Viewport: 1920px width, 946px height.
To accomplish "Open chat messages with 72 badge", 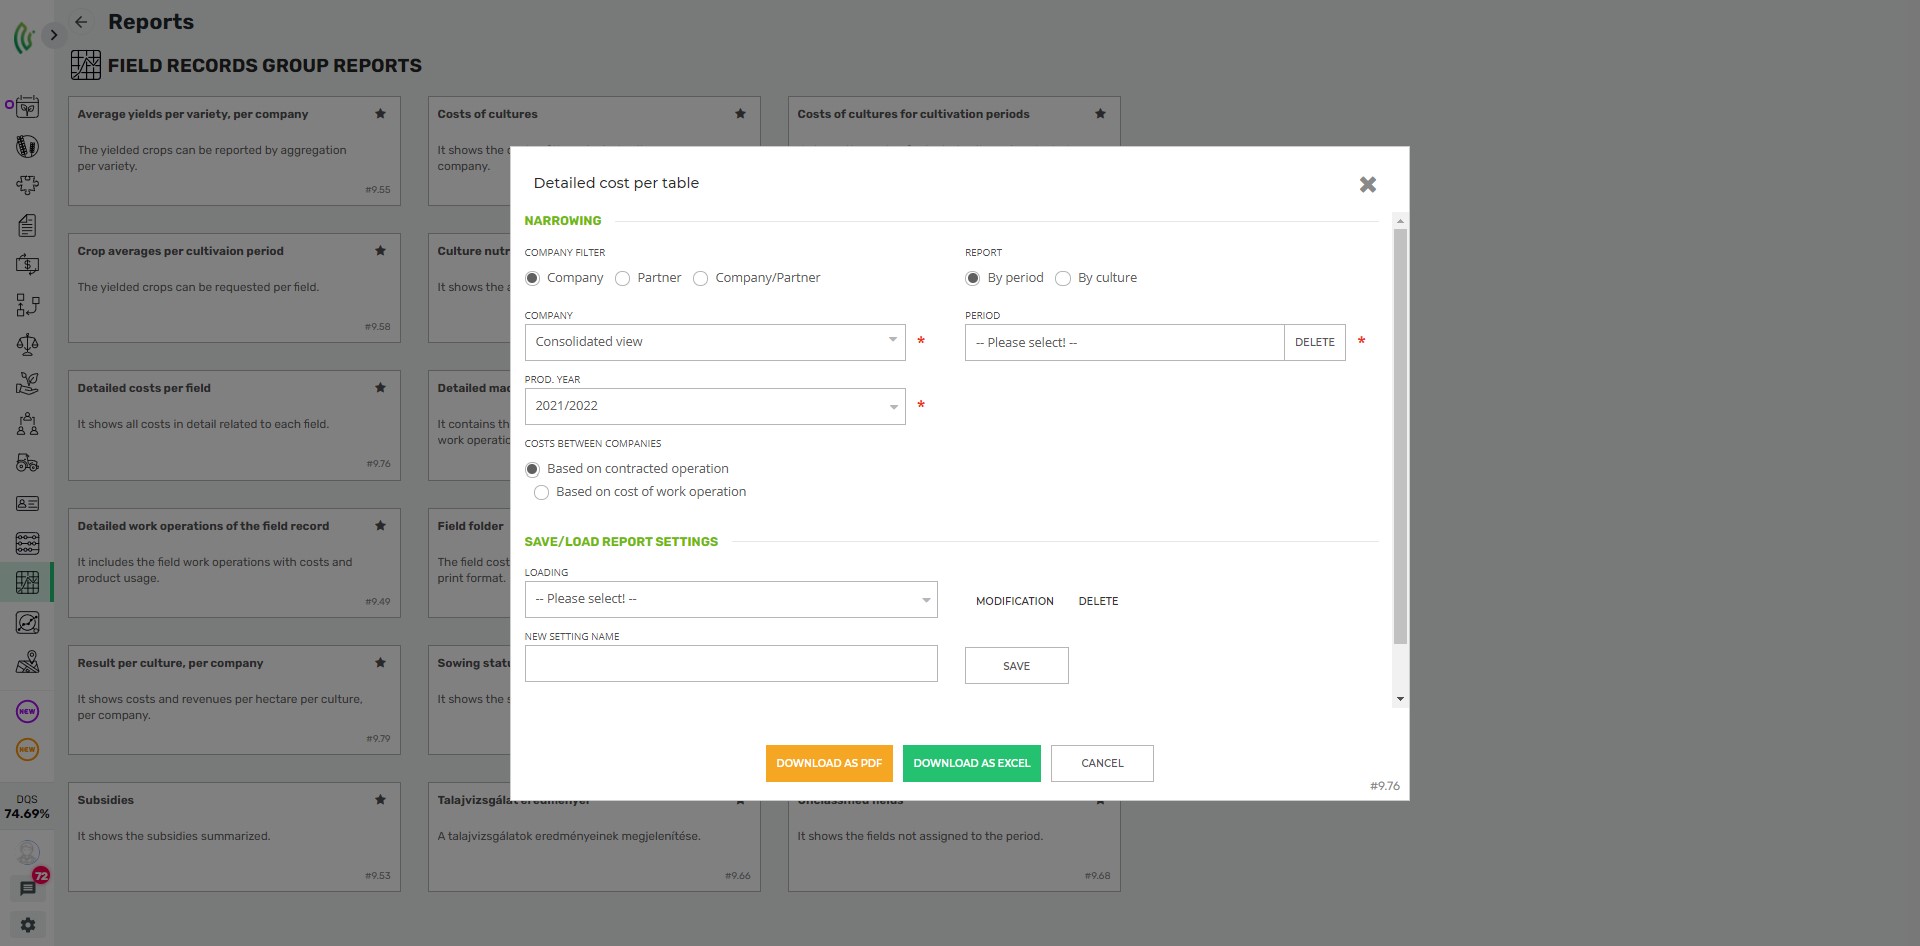I will pyautogui.click(x=28, y=888).
